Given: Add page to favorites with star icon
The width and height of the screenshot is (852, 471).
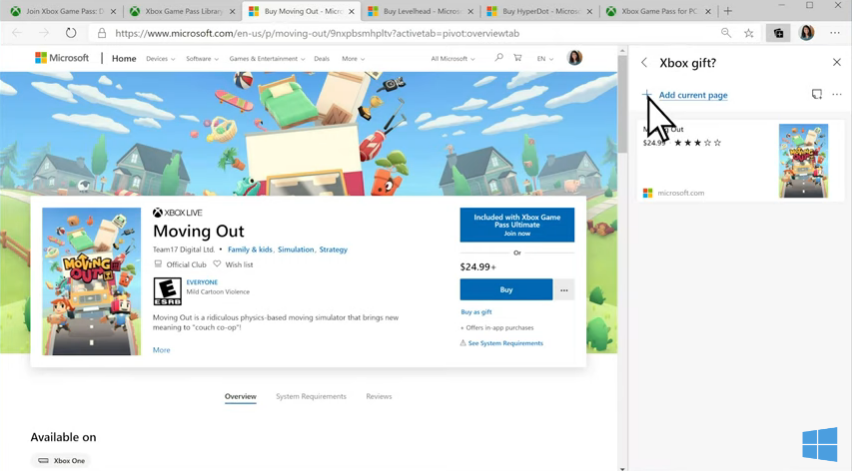Looking at the screenshot, I should 749,33.
